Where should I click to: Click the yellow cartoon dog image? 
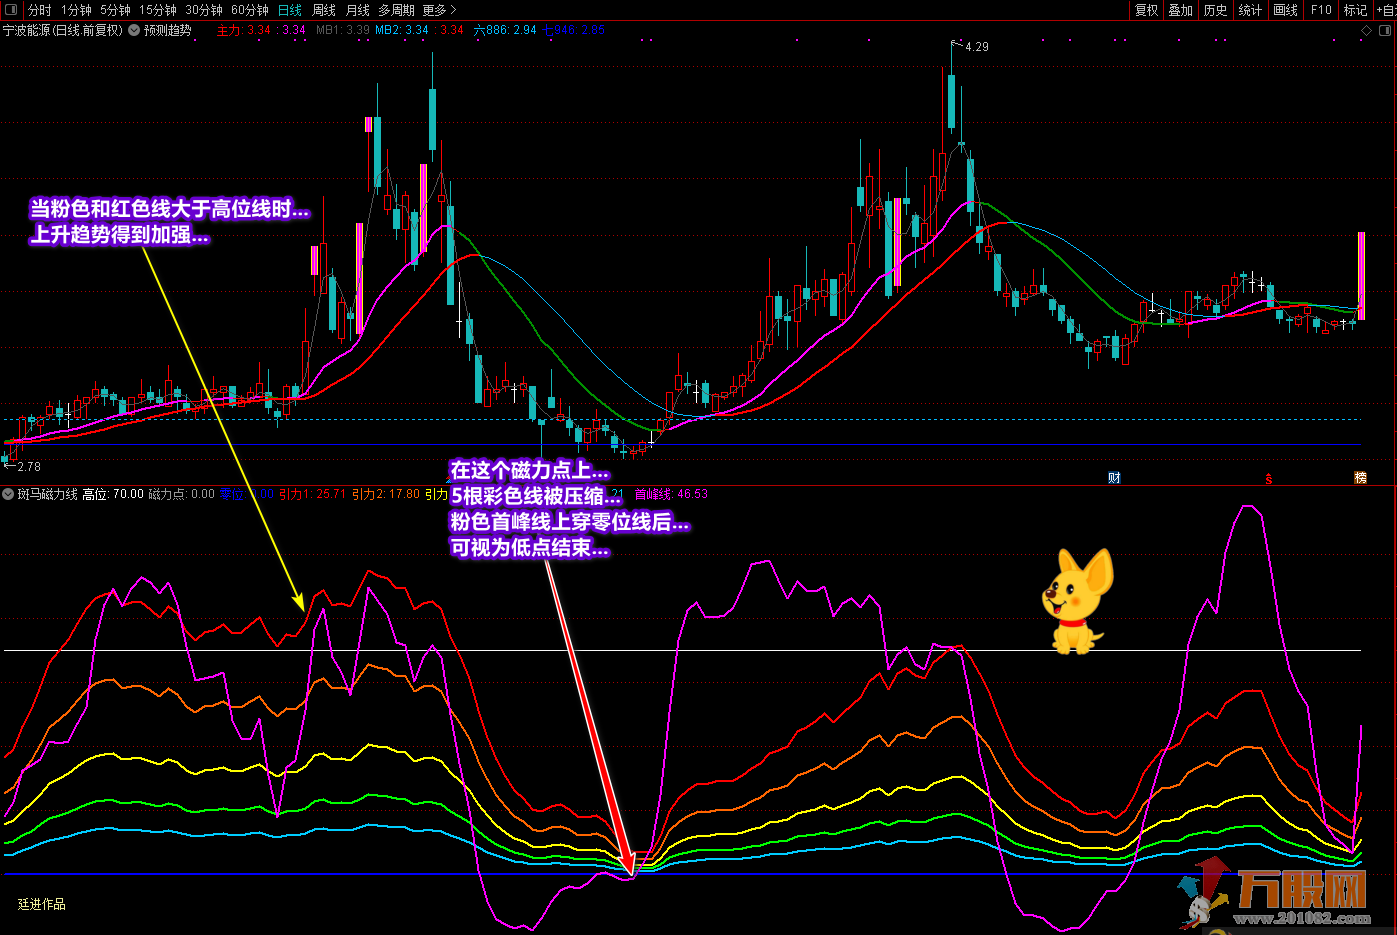coord(1076,601)
